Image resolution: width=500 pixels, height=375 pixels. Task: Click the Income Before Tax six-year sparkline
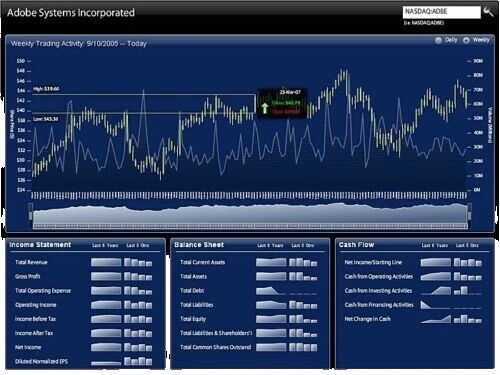[106, 319]
